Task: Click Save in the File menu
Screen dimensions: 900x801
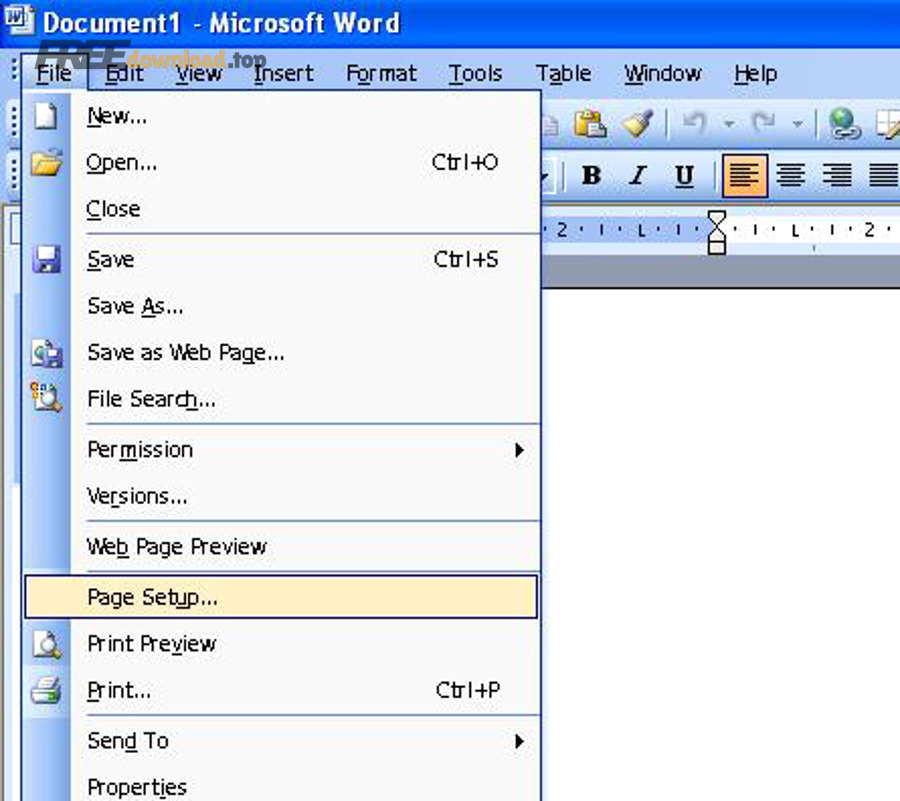Action: pos(281,259)
